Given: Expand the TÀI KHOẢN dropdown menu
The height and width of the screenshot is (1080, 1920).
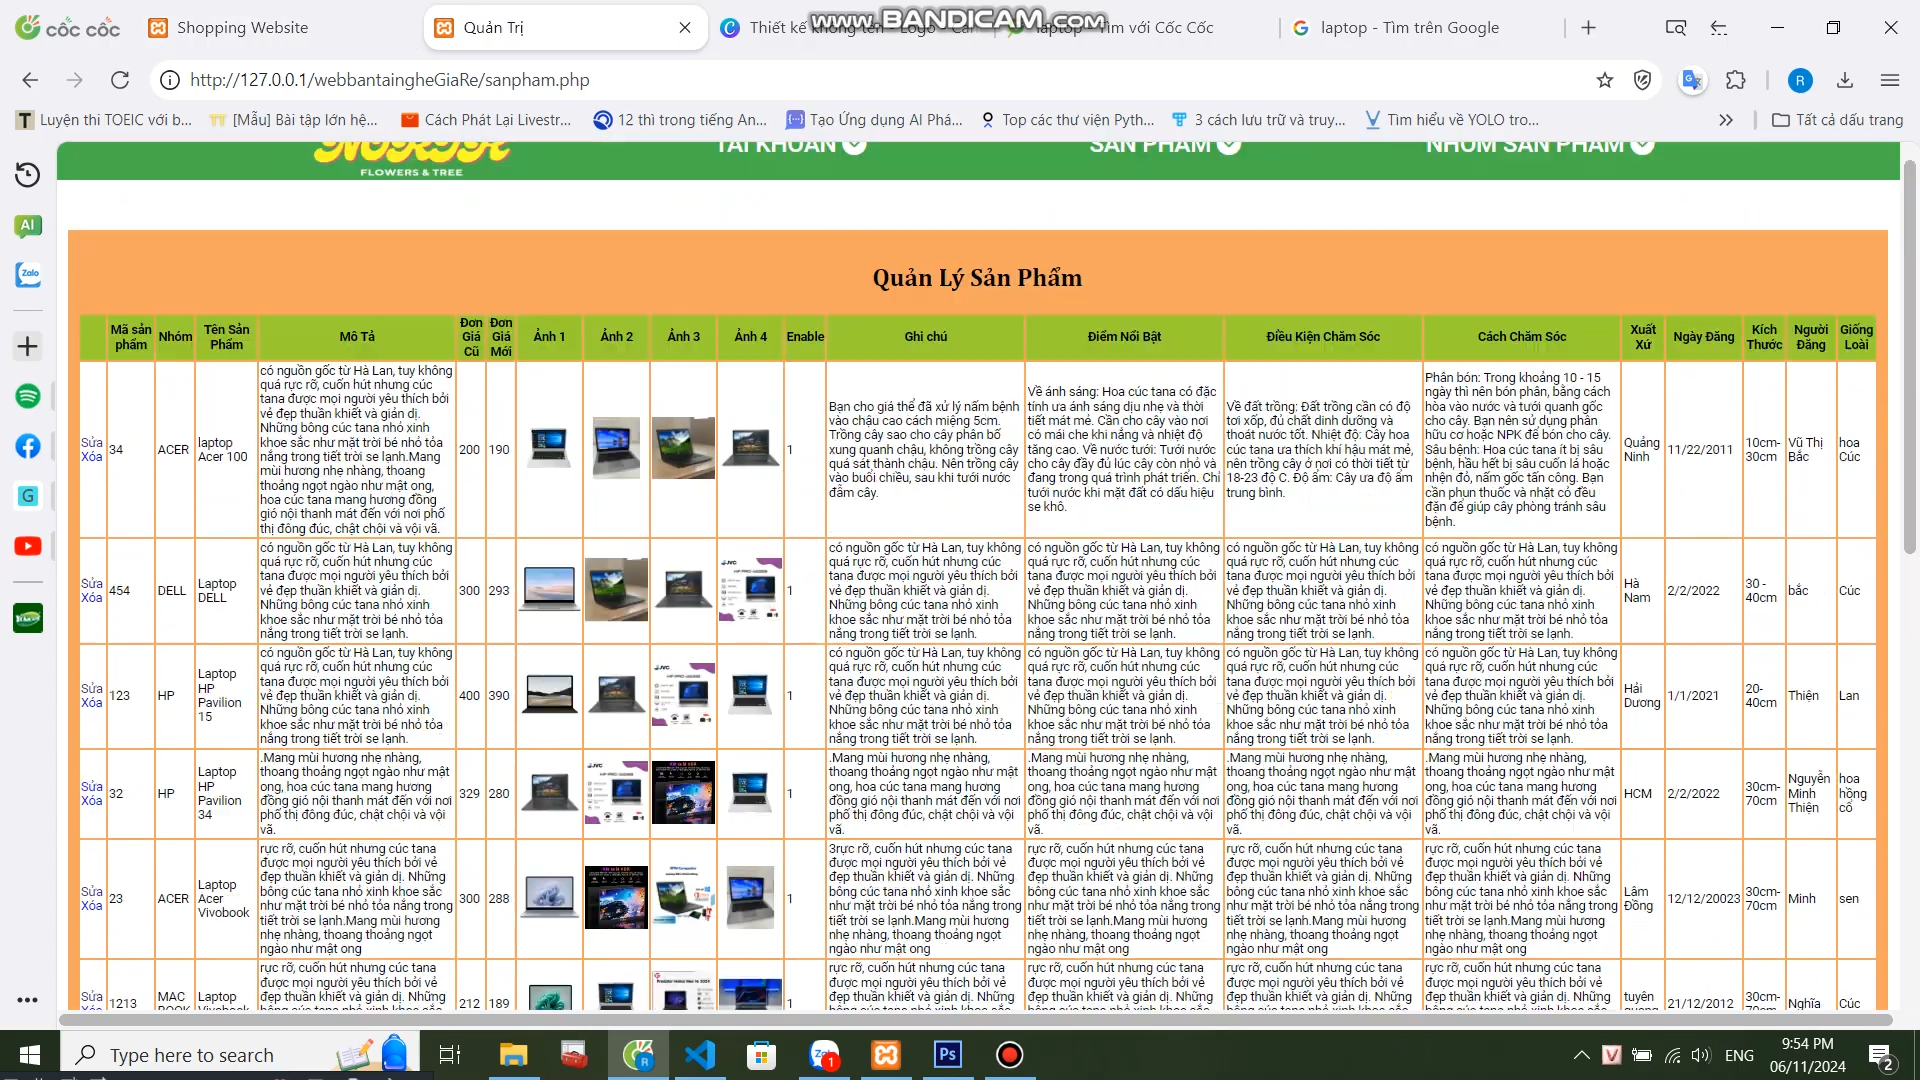Looking at the screenshot, I should [790, 145].
